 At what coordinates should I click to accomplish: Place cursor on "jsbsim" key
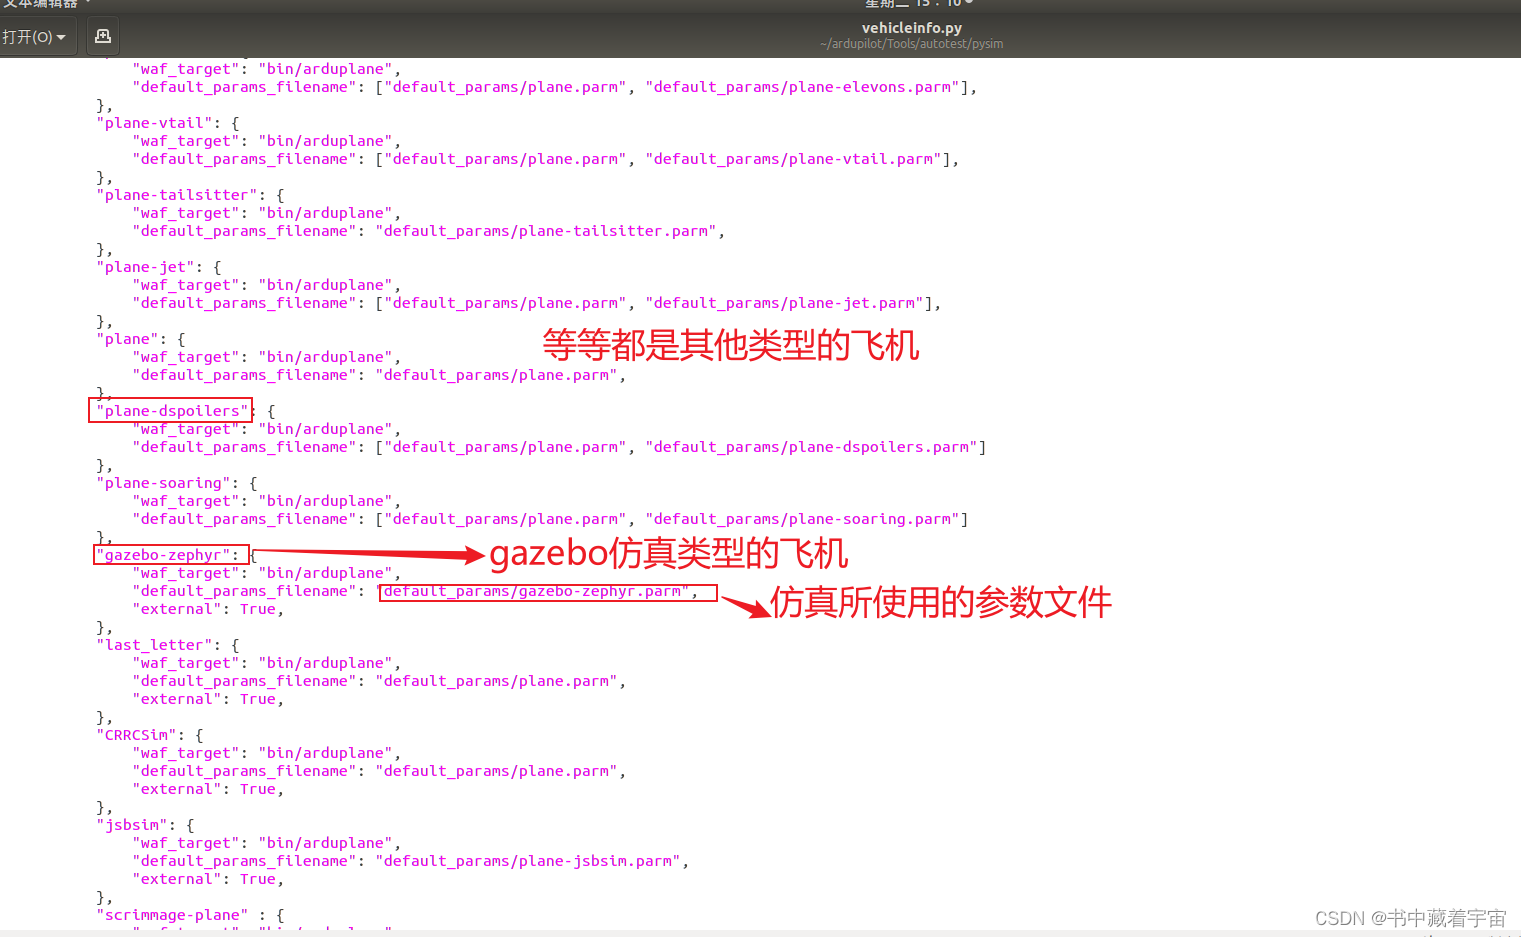[133, 825]
